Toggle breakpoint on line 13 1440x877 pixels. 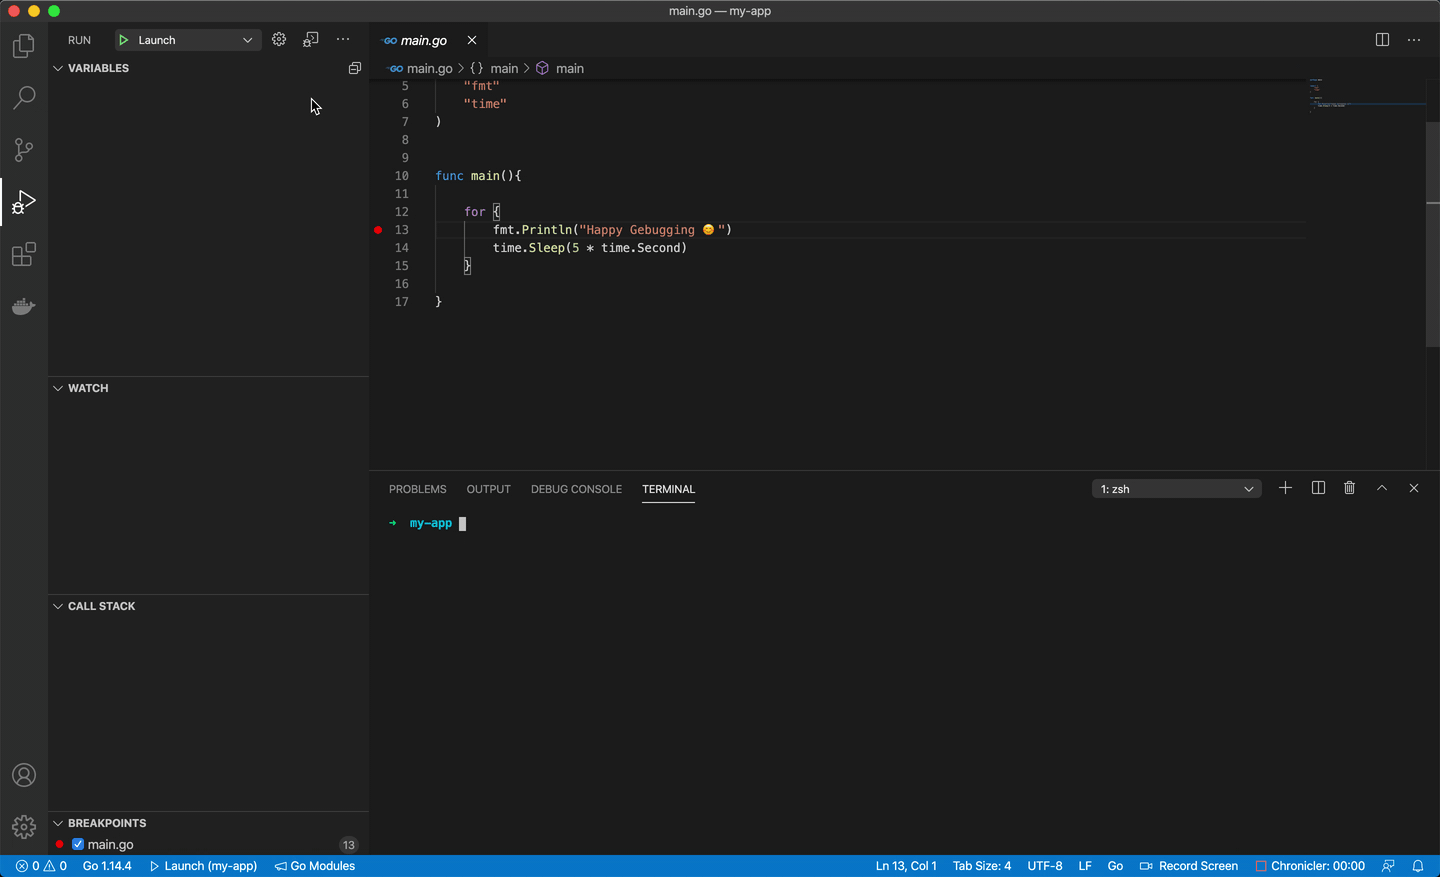[x=378, y=230]
